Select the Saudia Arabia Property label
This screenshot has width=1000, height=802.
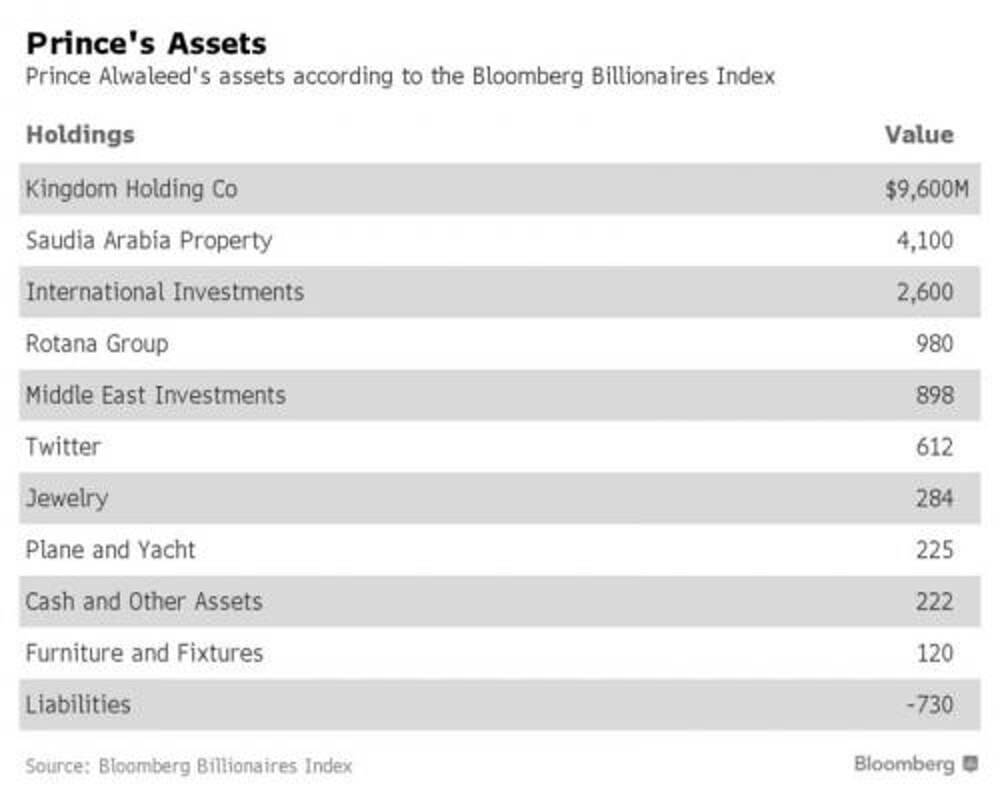(x=149, y=241)
